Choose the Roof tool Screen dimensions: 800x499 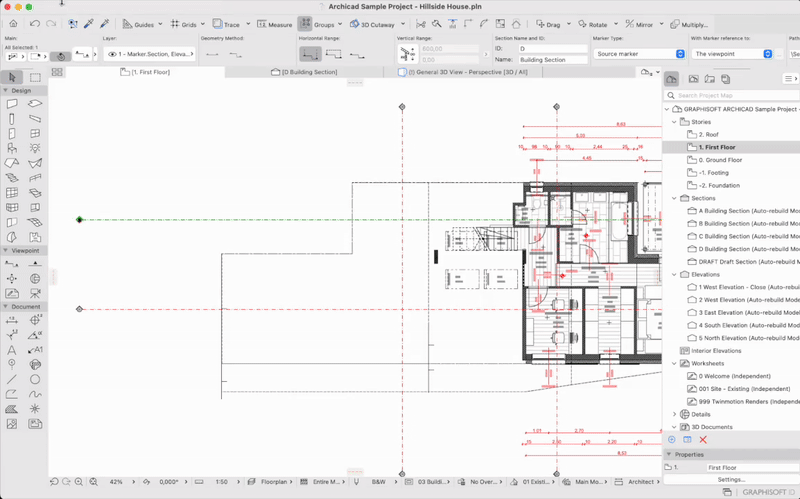(x=12, y=163)
